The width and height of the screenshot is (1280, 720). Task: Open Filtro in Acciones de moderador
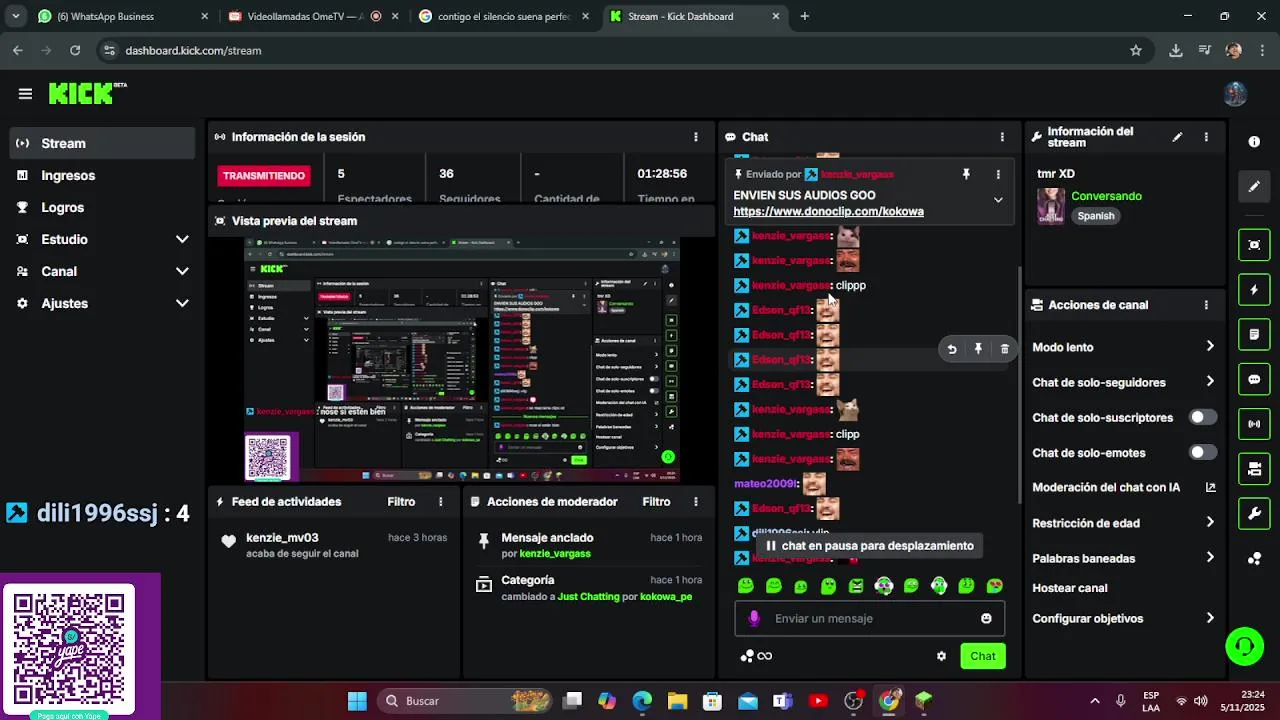(x=656, y=502)
